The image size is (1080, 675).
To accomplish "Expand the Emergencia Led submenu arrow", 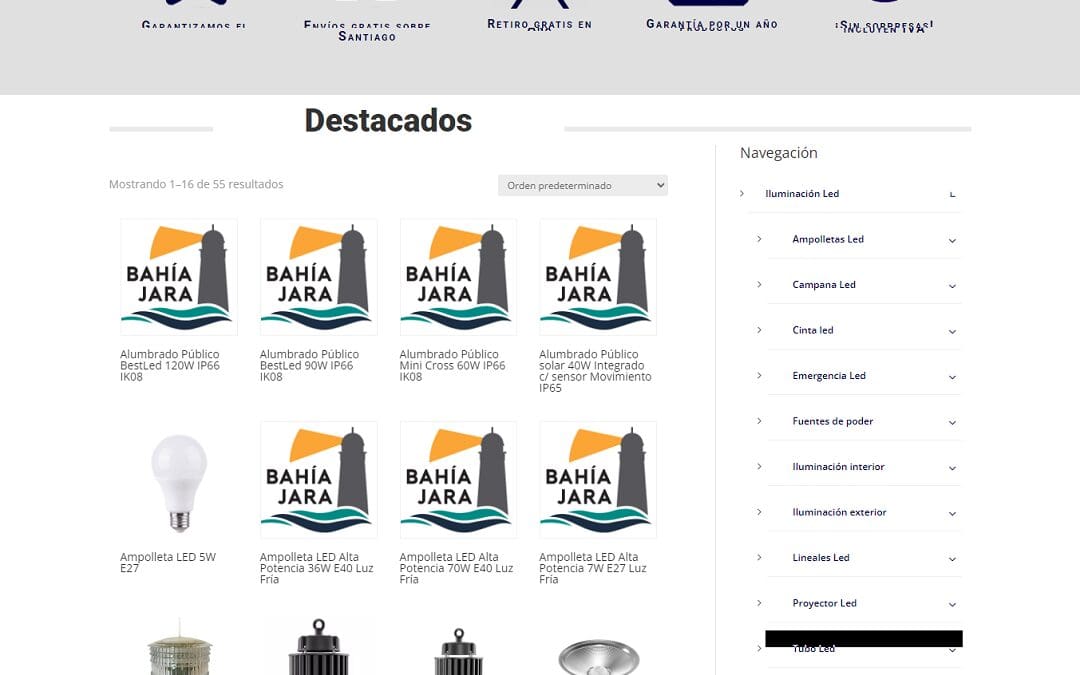I will (x=952, y=377).
